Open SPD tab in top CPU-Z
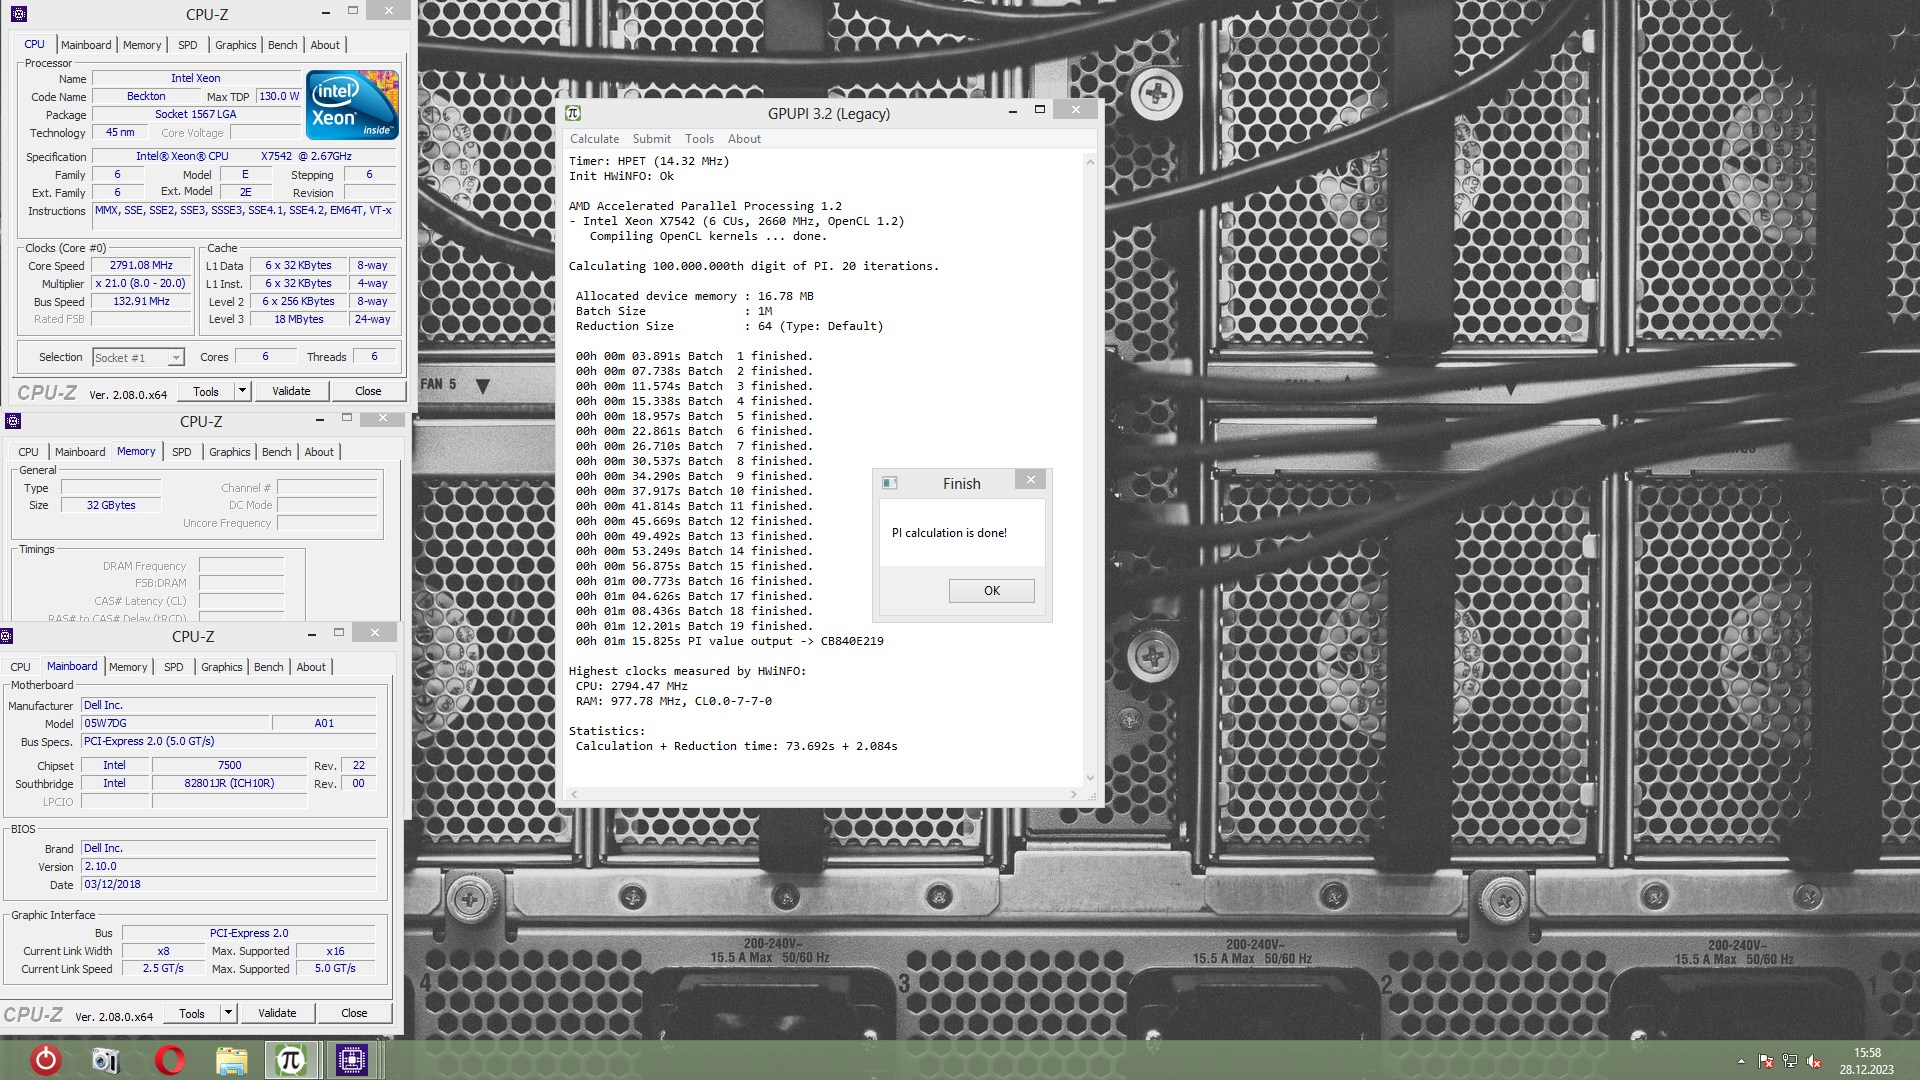Viewport: 1920px width, 1080px height. (x=188, y=45)
